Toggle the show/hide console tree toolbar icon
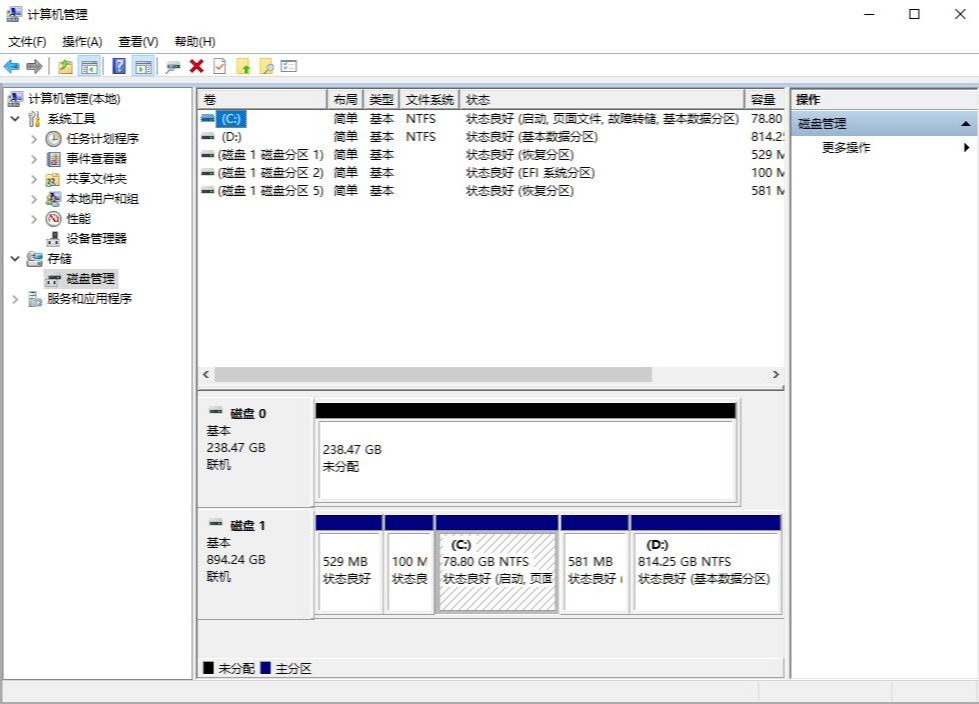979x704 pixels. [89, 66]
